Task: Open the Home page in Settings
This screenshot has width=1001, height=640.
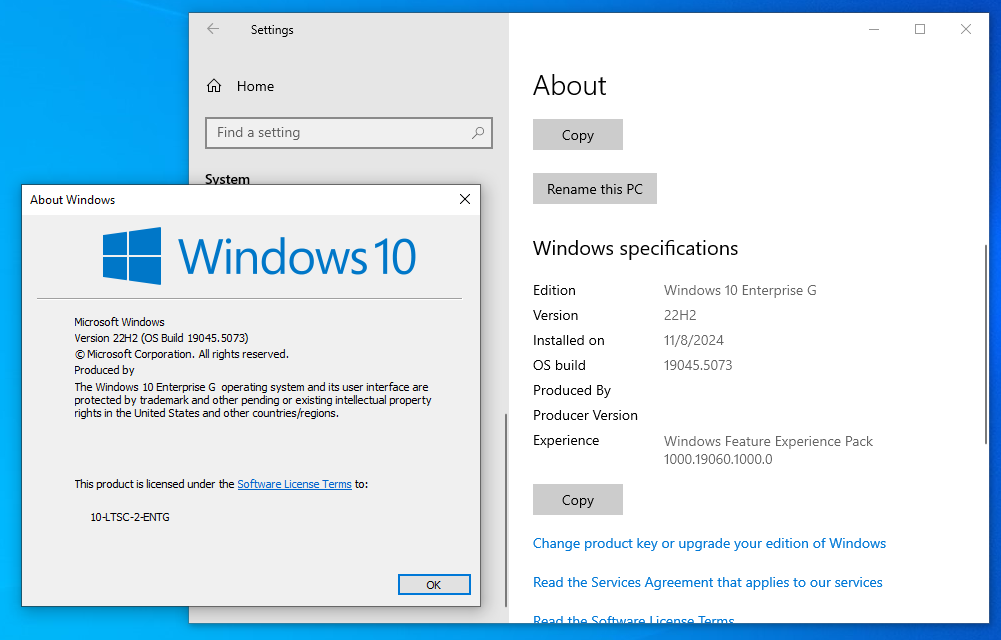Action: (240, 86)
